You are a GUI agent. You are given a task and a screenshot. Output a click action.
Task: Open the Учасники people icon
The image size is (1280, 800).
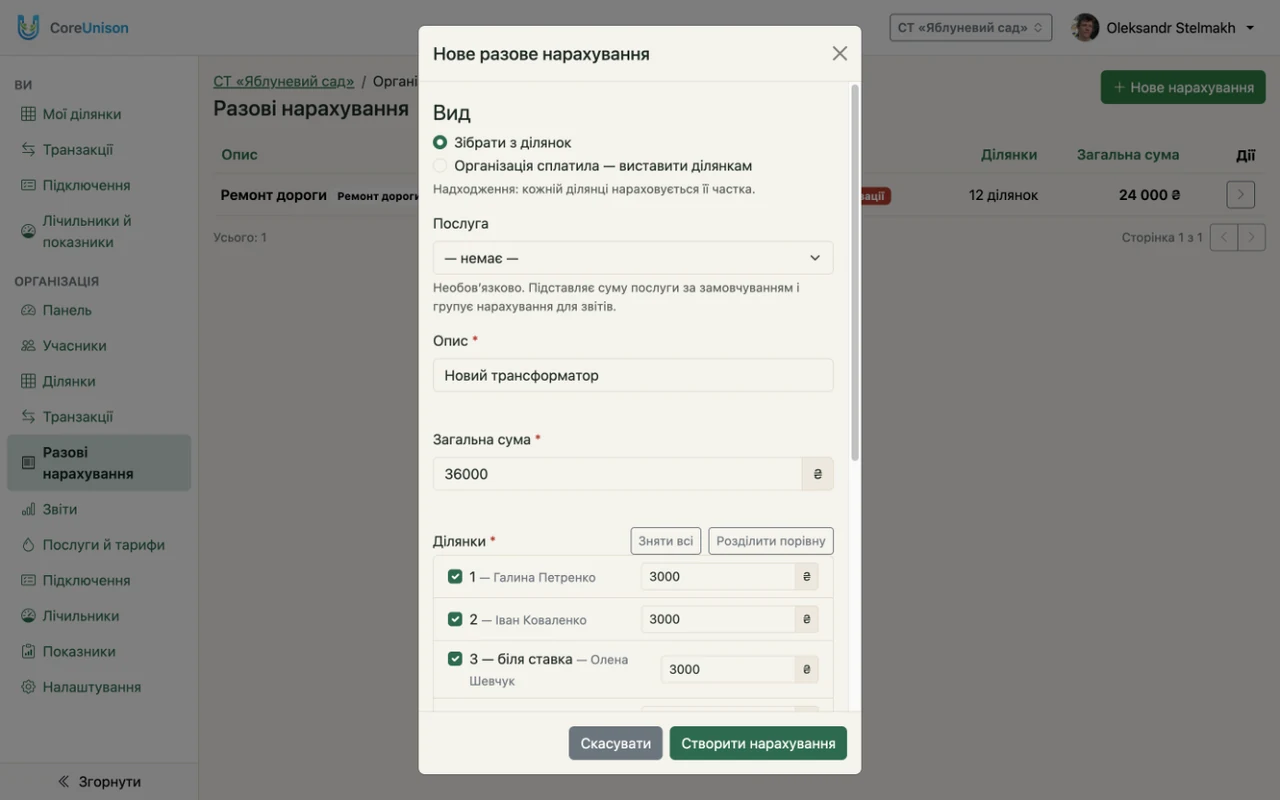pos(28,346)
